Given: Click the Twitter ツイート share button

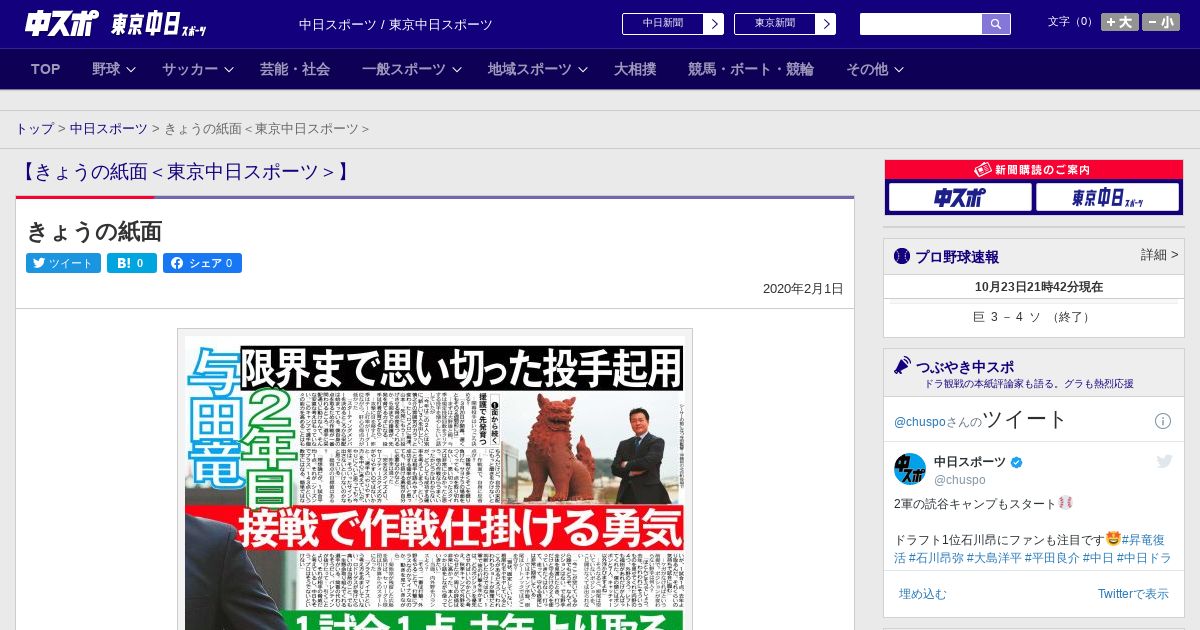Looking at the screenshot, I should pos(63,263).
